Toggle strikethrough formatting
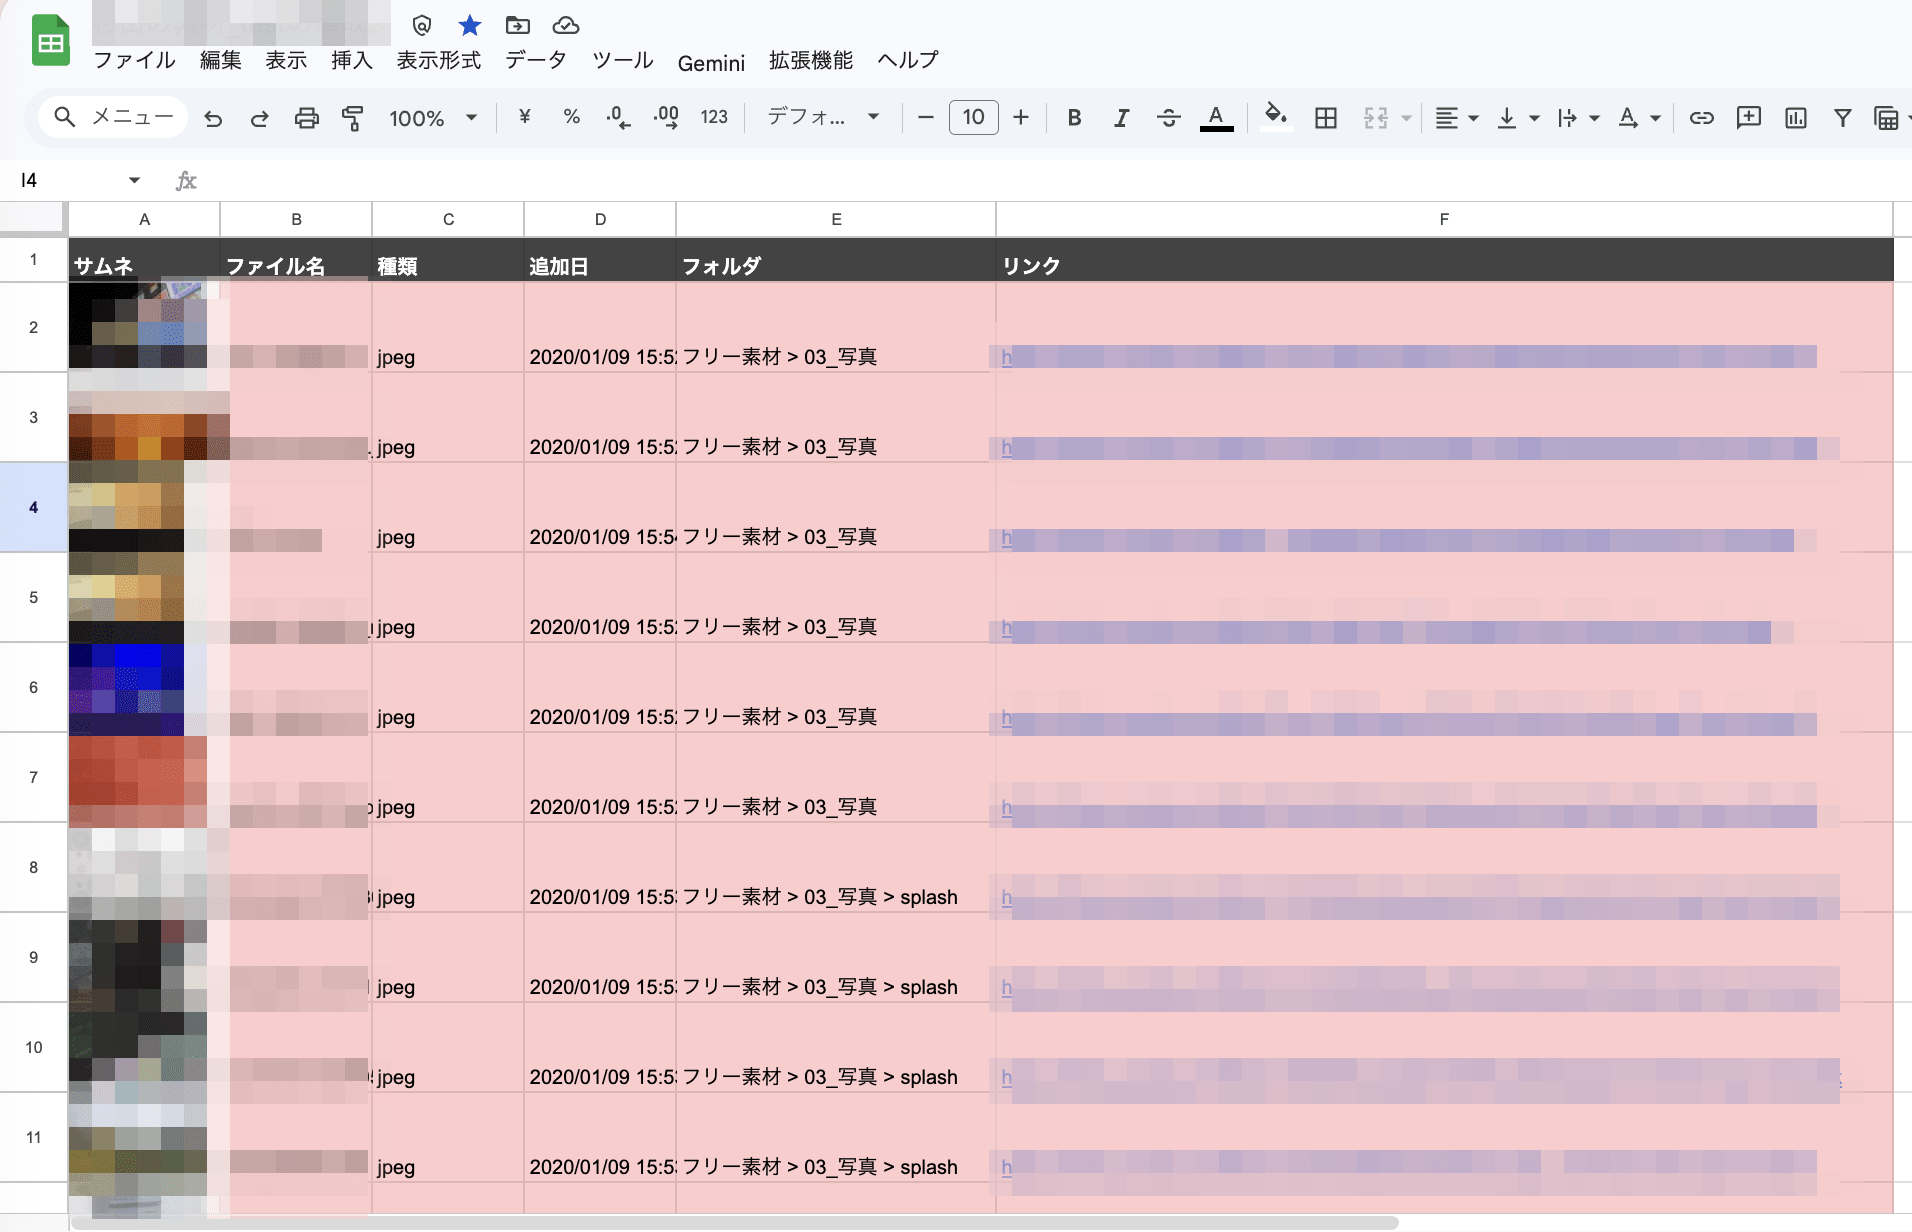The width and height of the screenshot is (1912, 1232). tap(1168, 118)
